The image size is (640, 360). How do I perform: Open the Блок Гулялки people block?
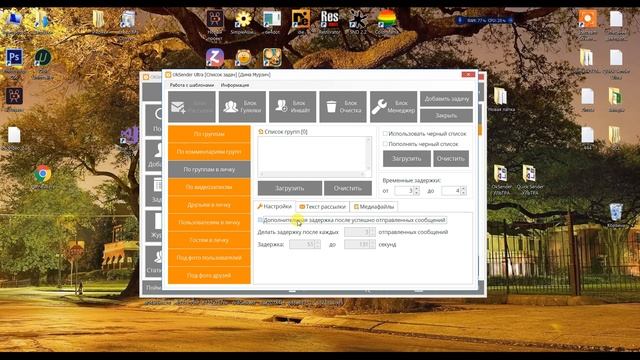tap(242, 107)
